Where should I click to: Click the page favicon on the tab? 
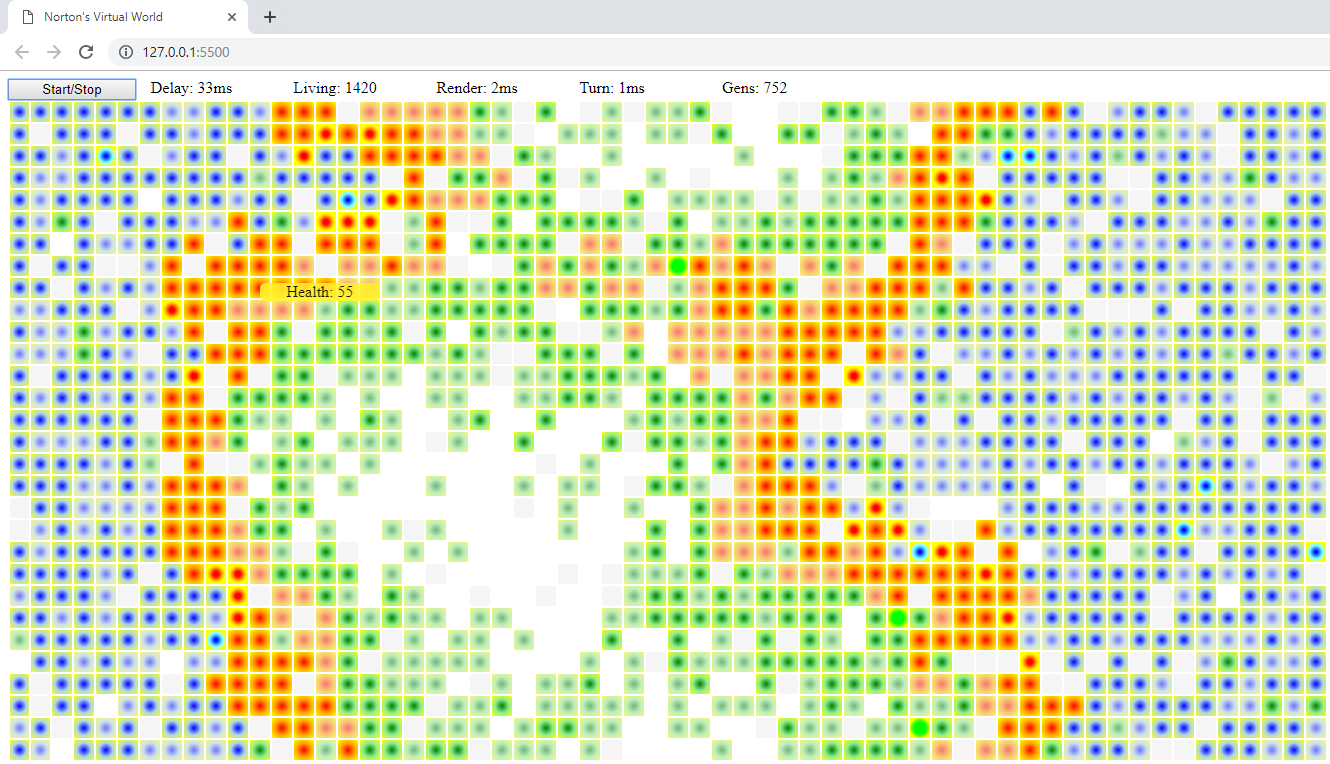click(x=28, y=17)
